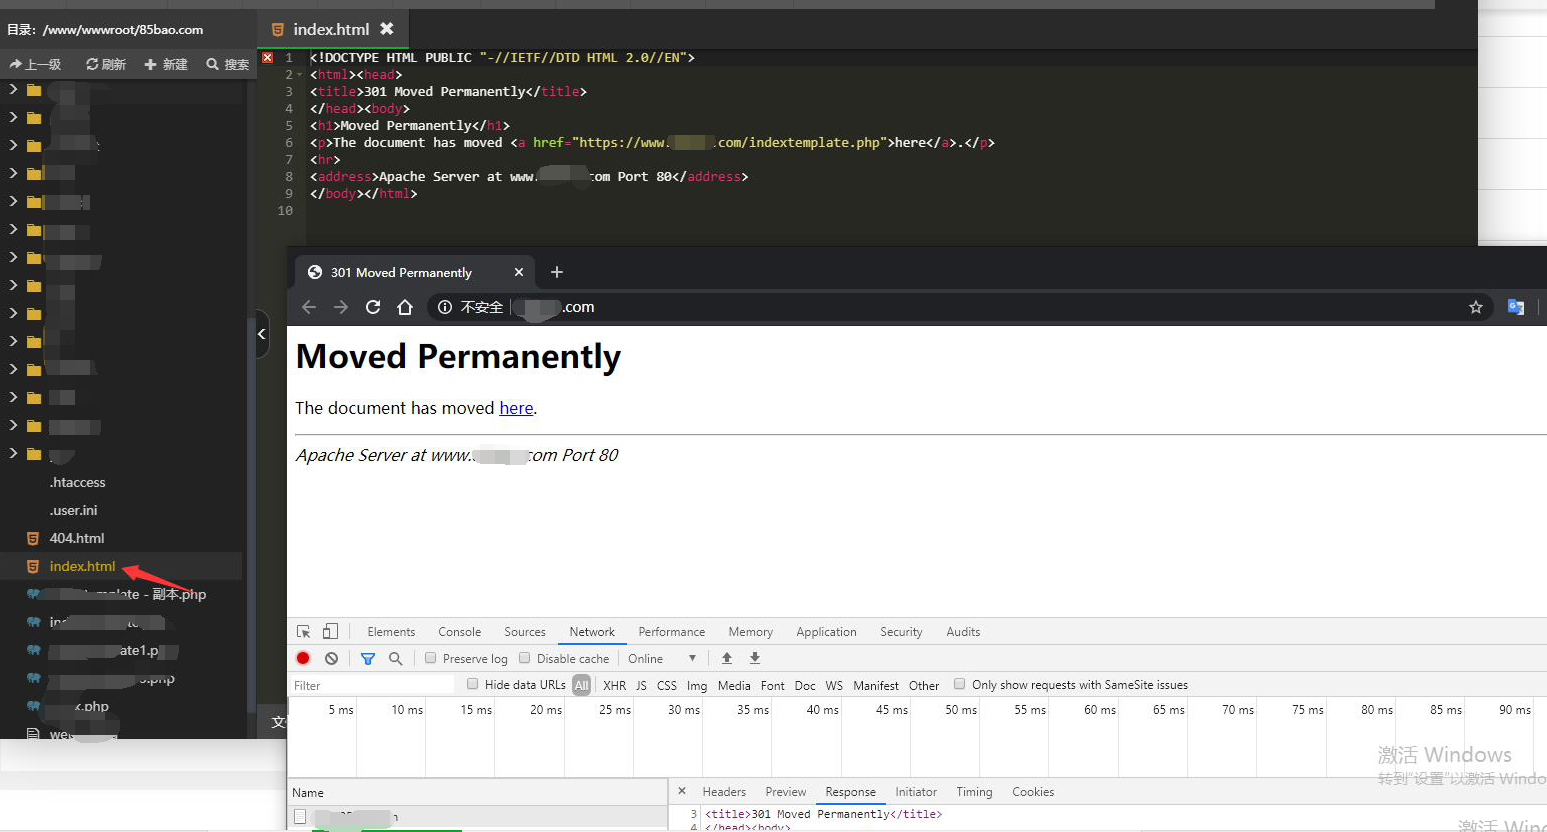The image size is (1547, 832).
Task: Import a HAR file
Action: pos(727,658)
